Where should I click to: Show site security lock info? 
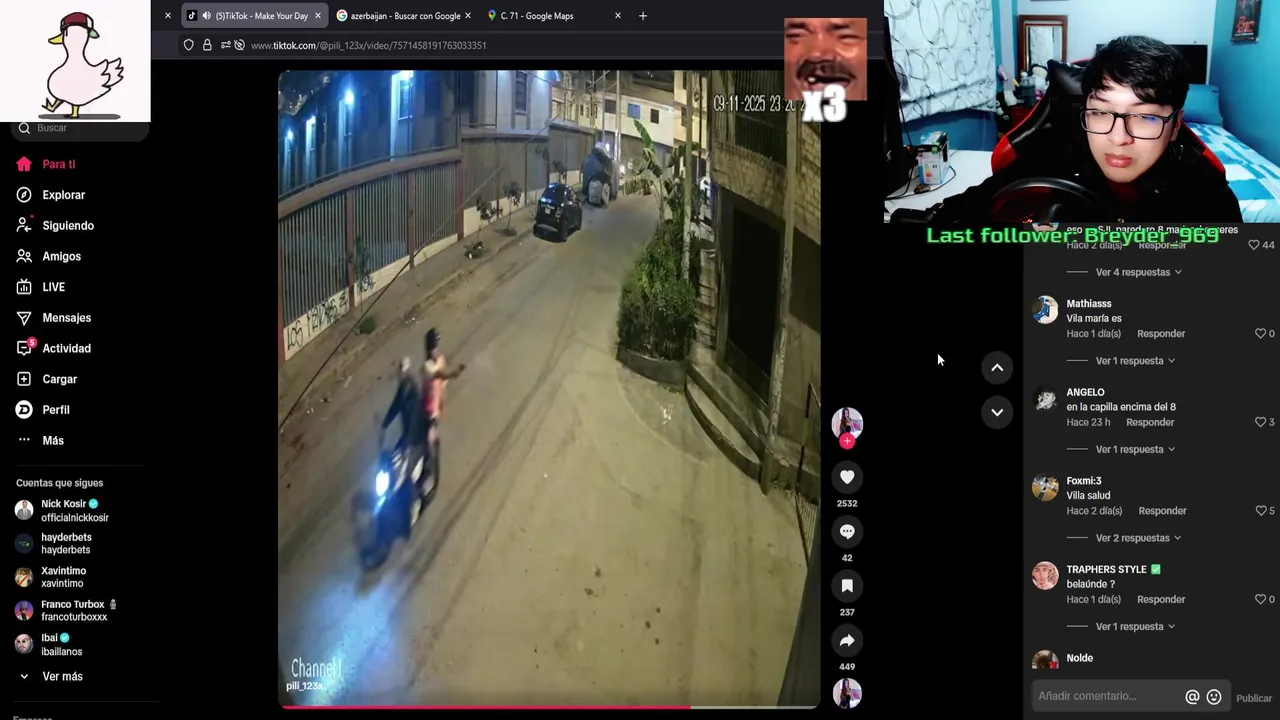click(x=207, y=45)
